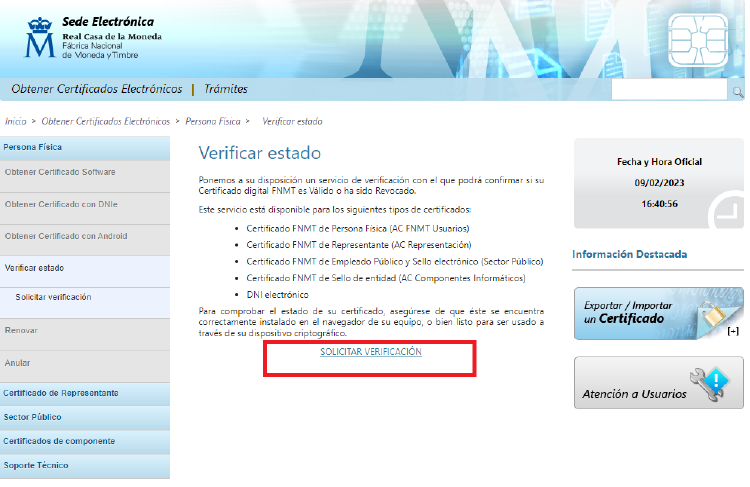Click the 'Certificado FNMT de Persona Física' bullet
The width and height of the screenshot is (750, 487).
point(358,229)
